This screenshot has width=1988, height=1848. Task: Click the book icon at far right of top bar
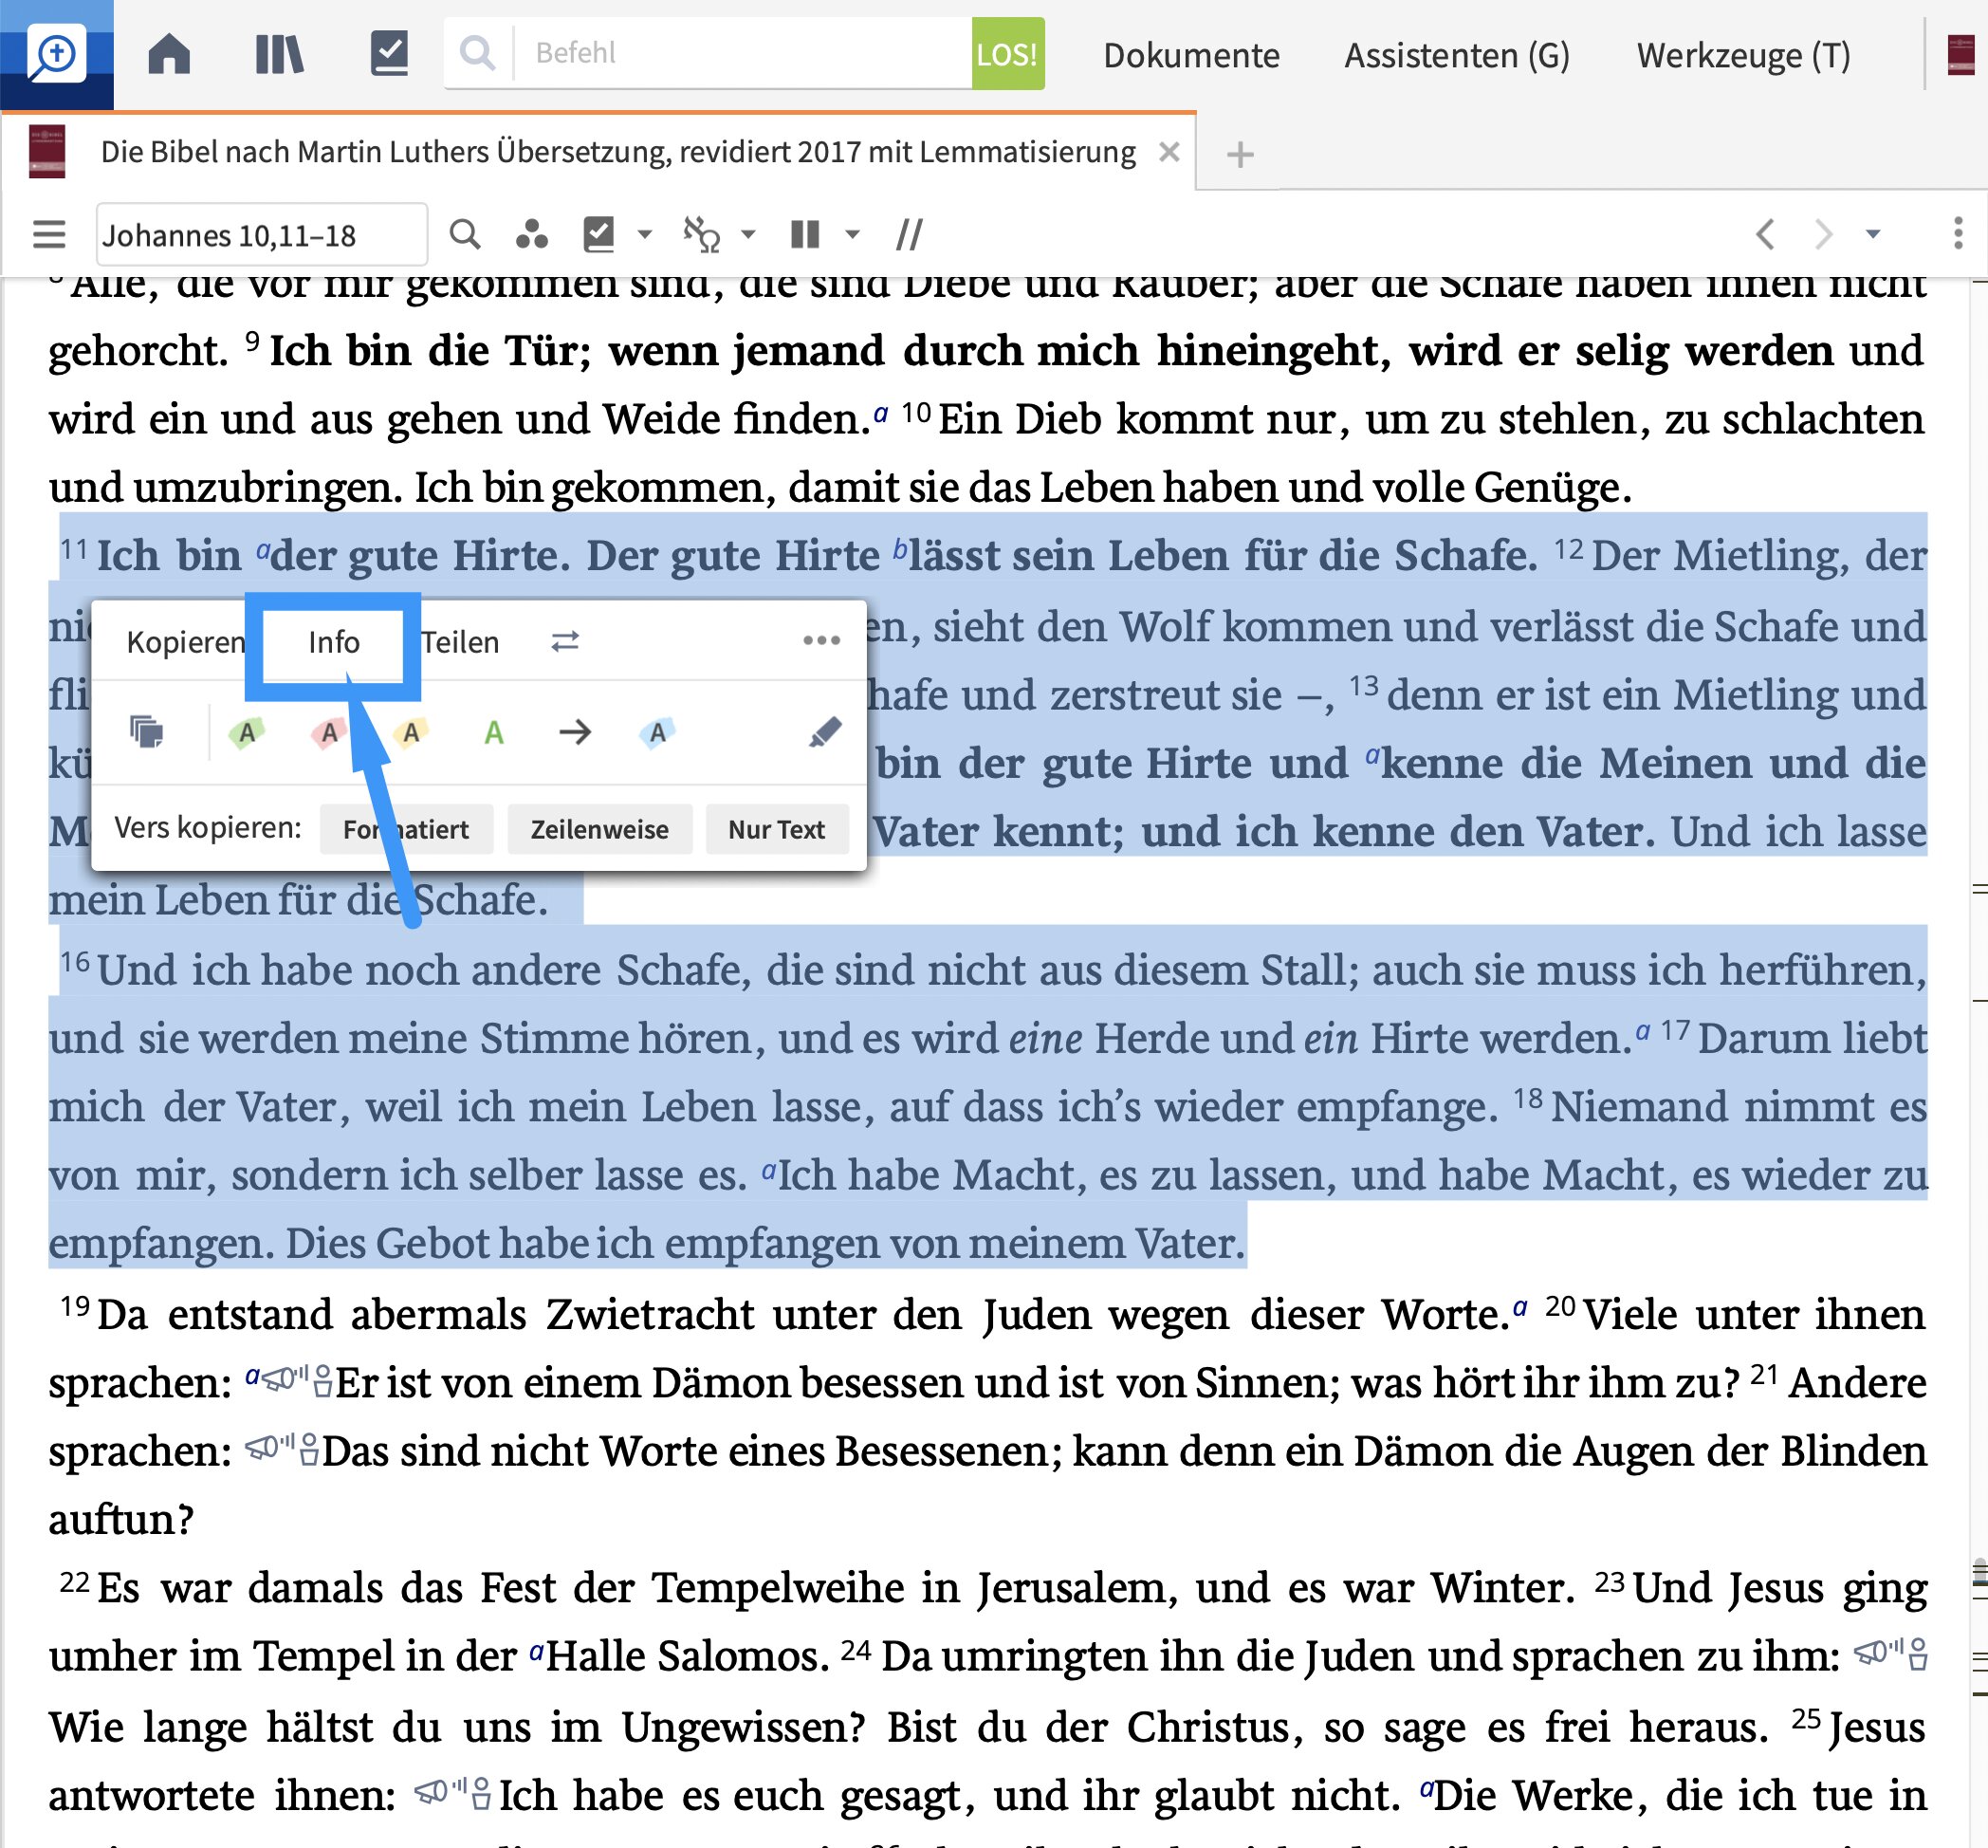point(1961,54)
